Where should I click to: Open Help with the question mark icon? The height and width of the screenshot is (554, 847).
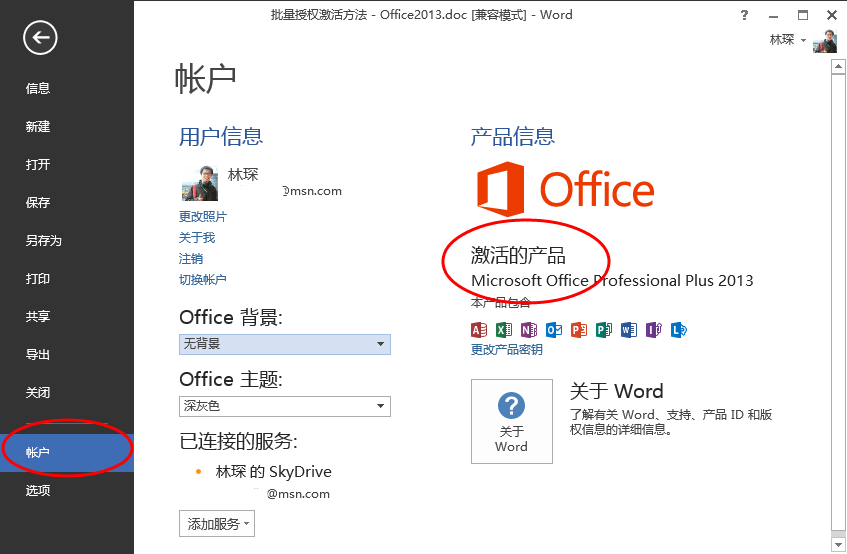744,15
